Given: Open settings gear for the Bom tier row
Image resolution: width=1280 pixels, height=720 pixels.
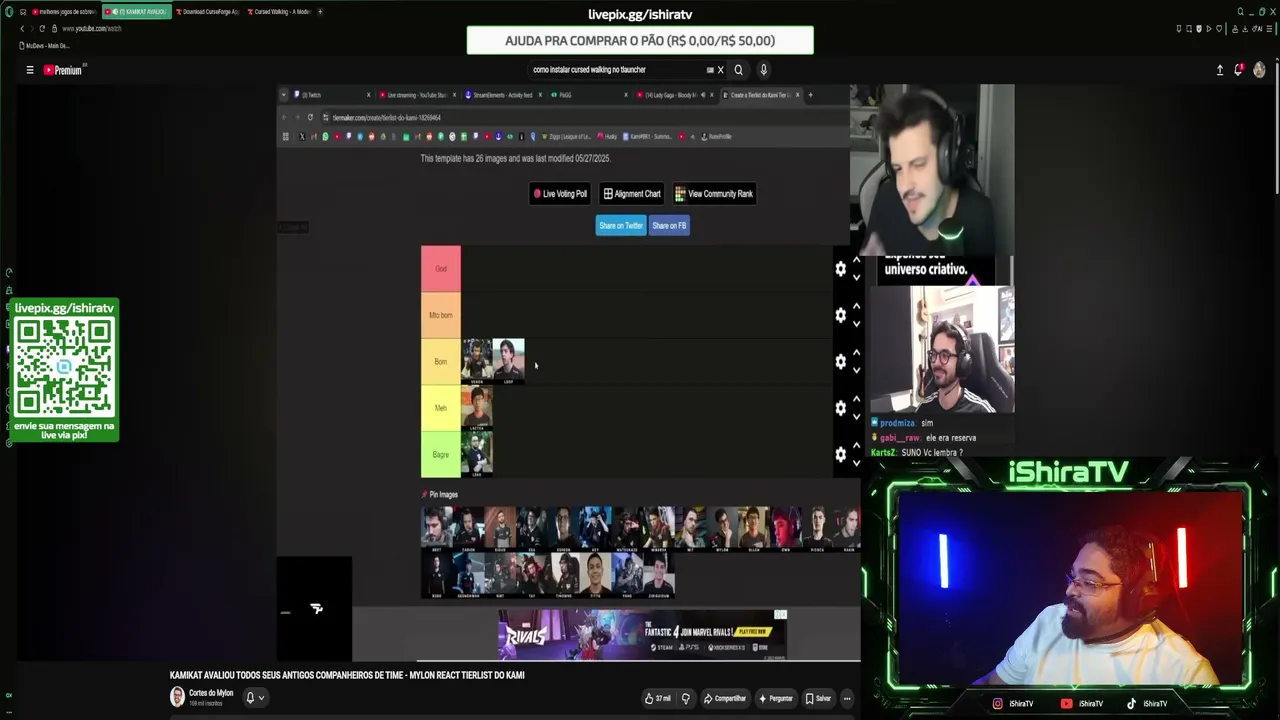Looking at the screenshot, I should coord(840,362).
